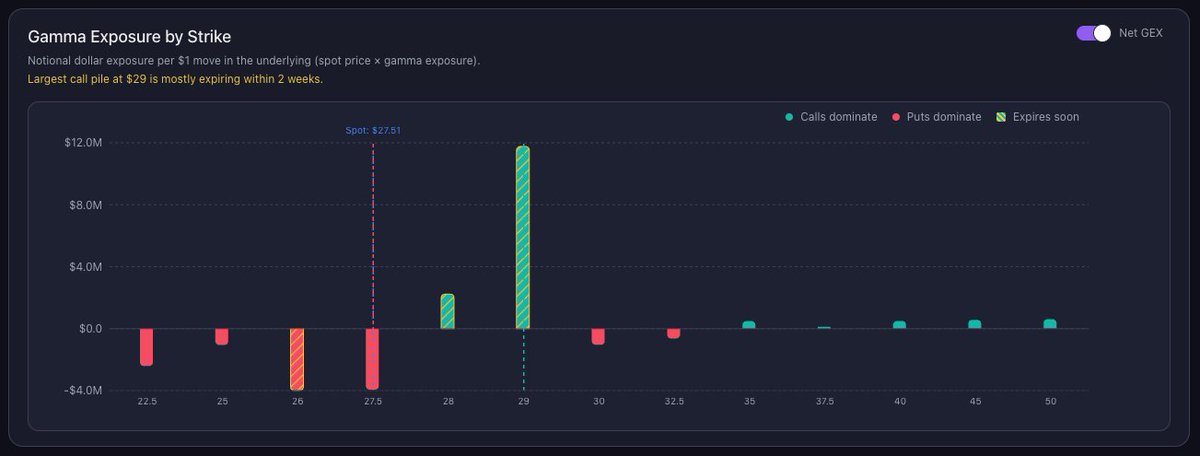
Task: Click the 29 strike axis label
Action: click(x=523, y=402)
